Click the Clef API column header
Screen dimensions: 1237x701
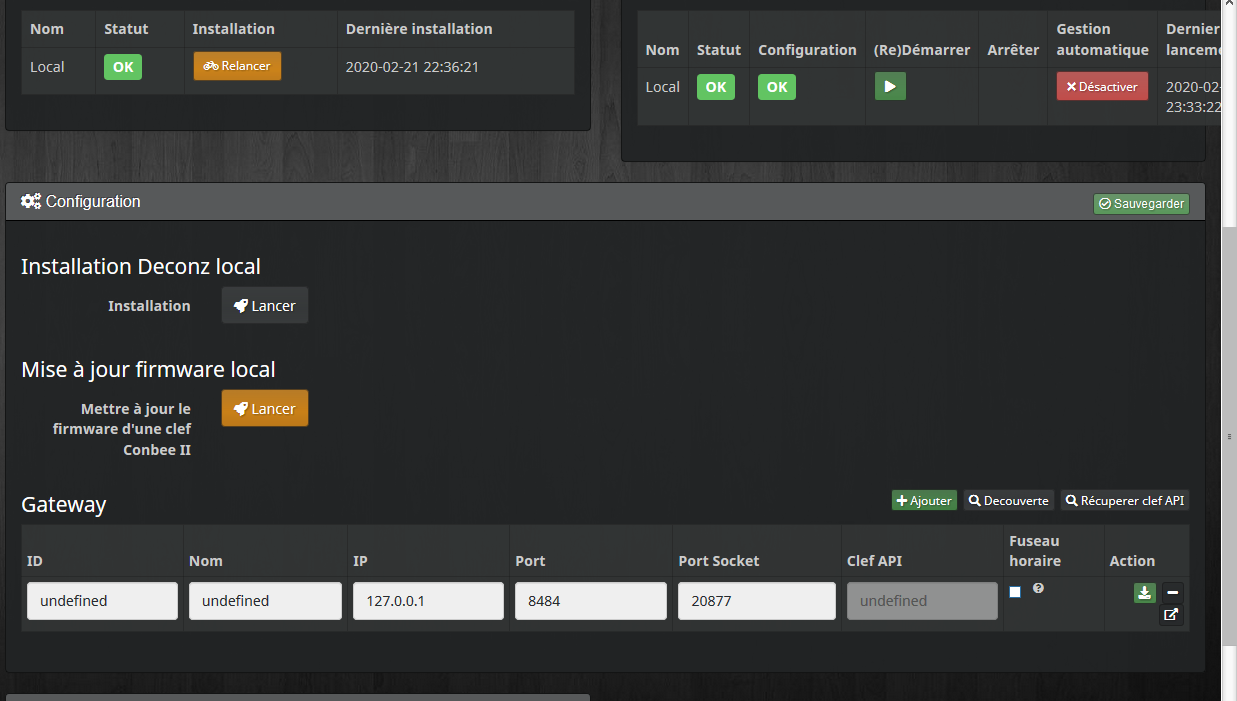click(874, 561)
